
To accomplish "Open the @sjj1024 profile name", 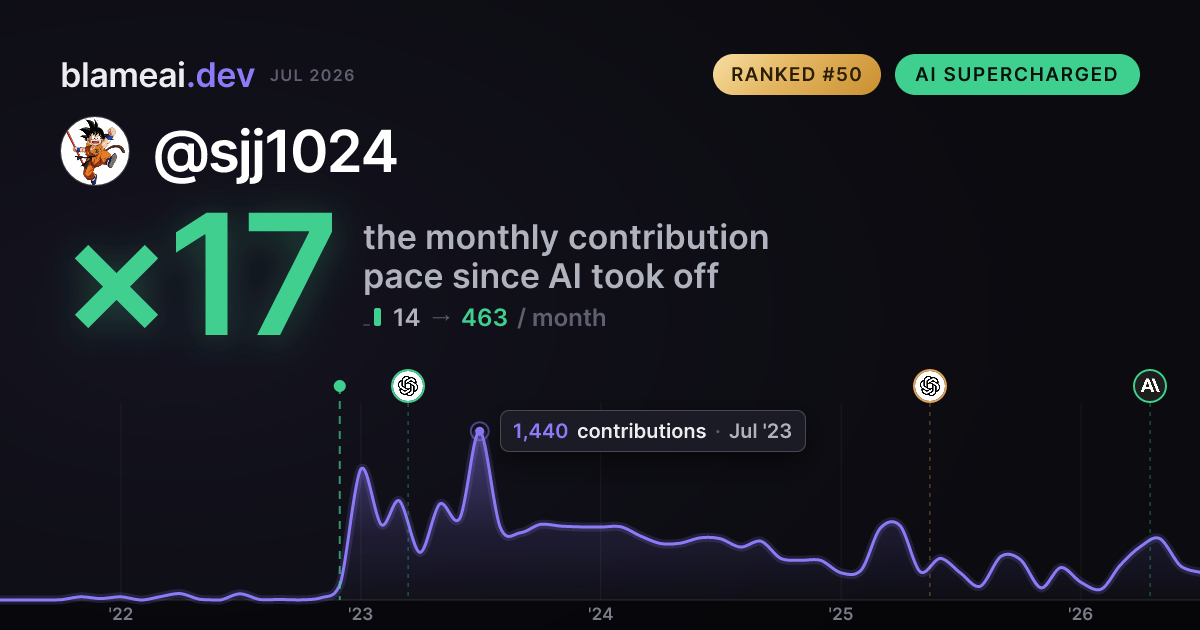I will coord(275,152).
